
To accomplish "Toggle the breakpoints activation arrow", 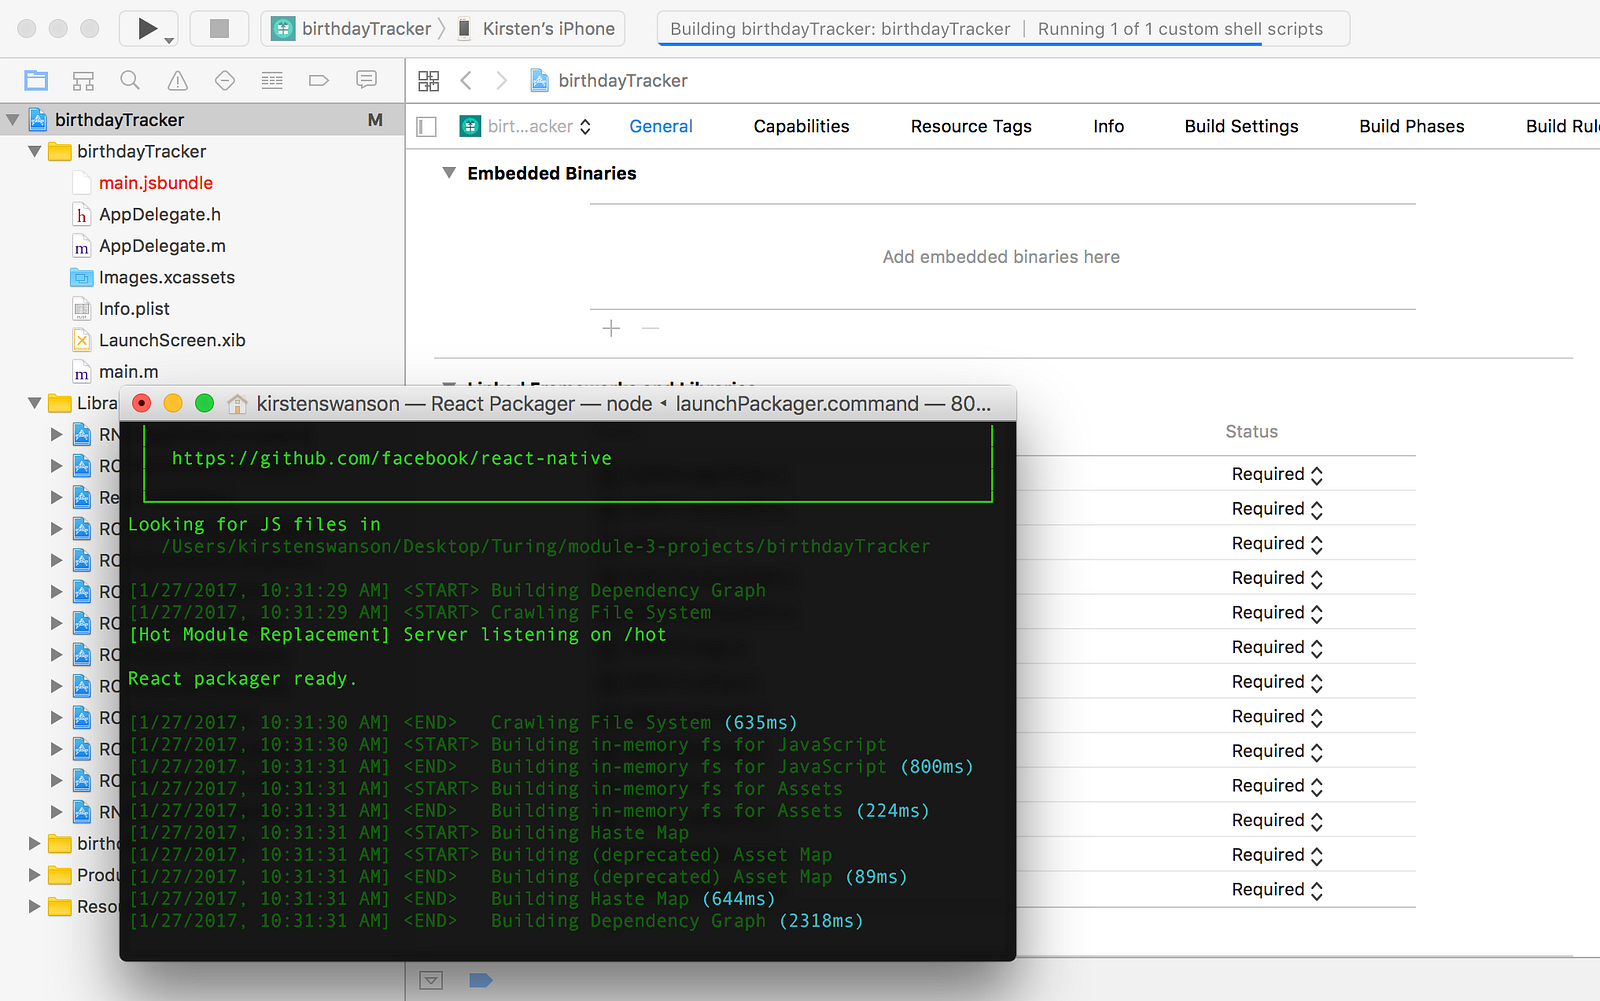I will tap(481, 980).
